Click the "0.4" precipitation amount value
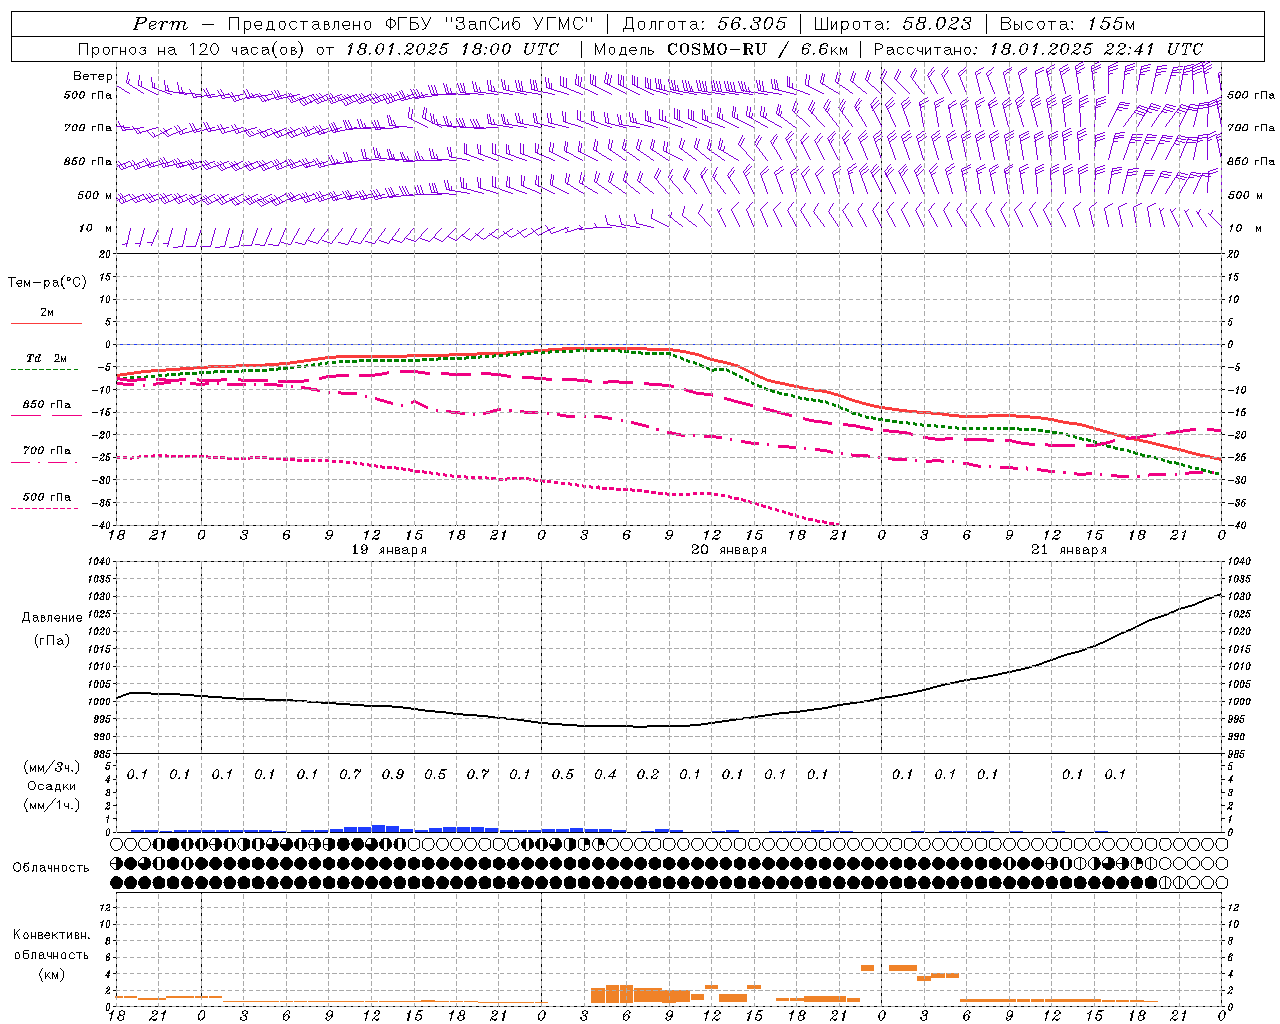The height and width of the screenshot is (1024, 1280). coord(605,774)
